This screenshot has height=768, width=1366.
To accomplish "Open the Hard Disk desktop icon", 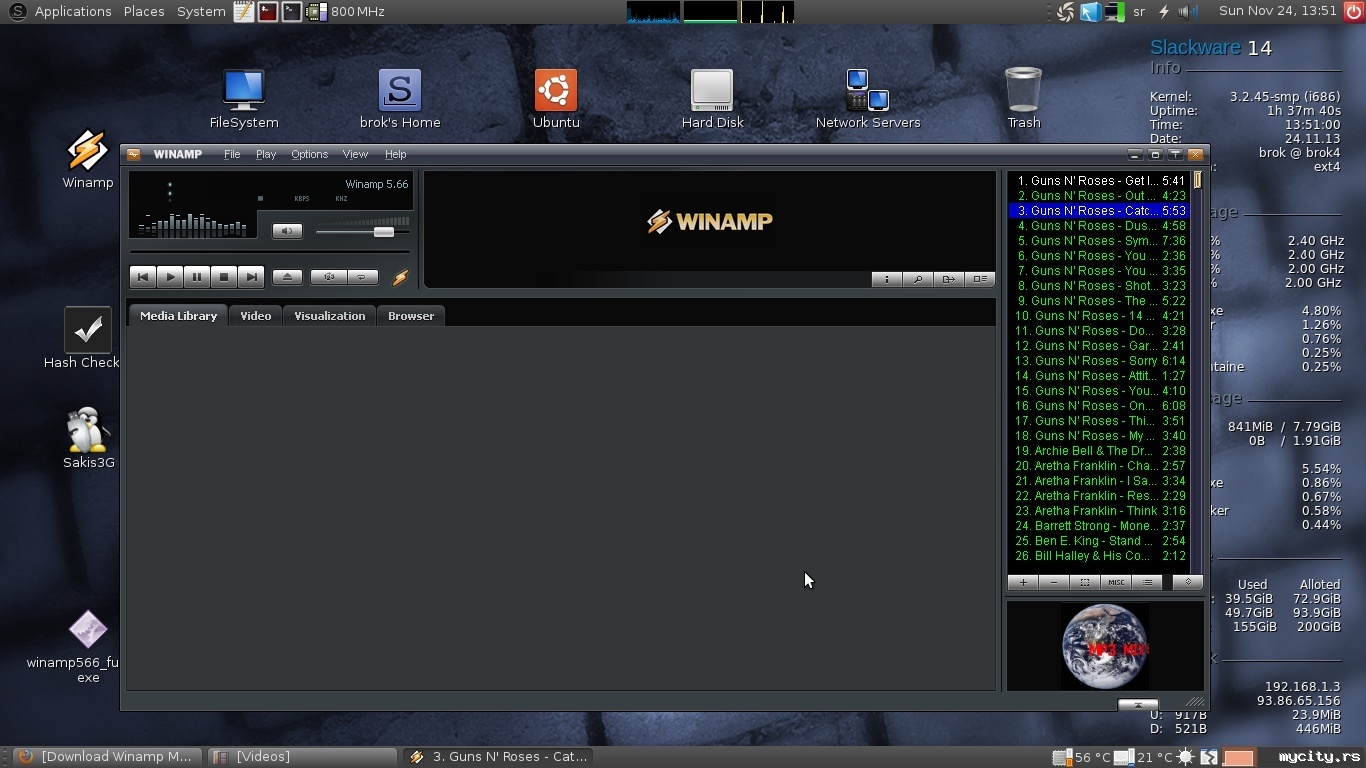I will [712, 99].
